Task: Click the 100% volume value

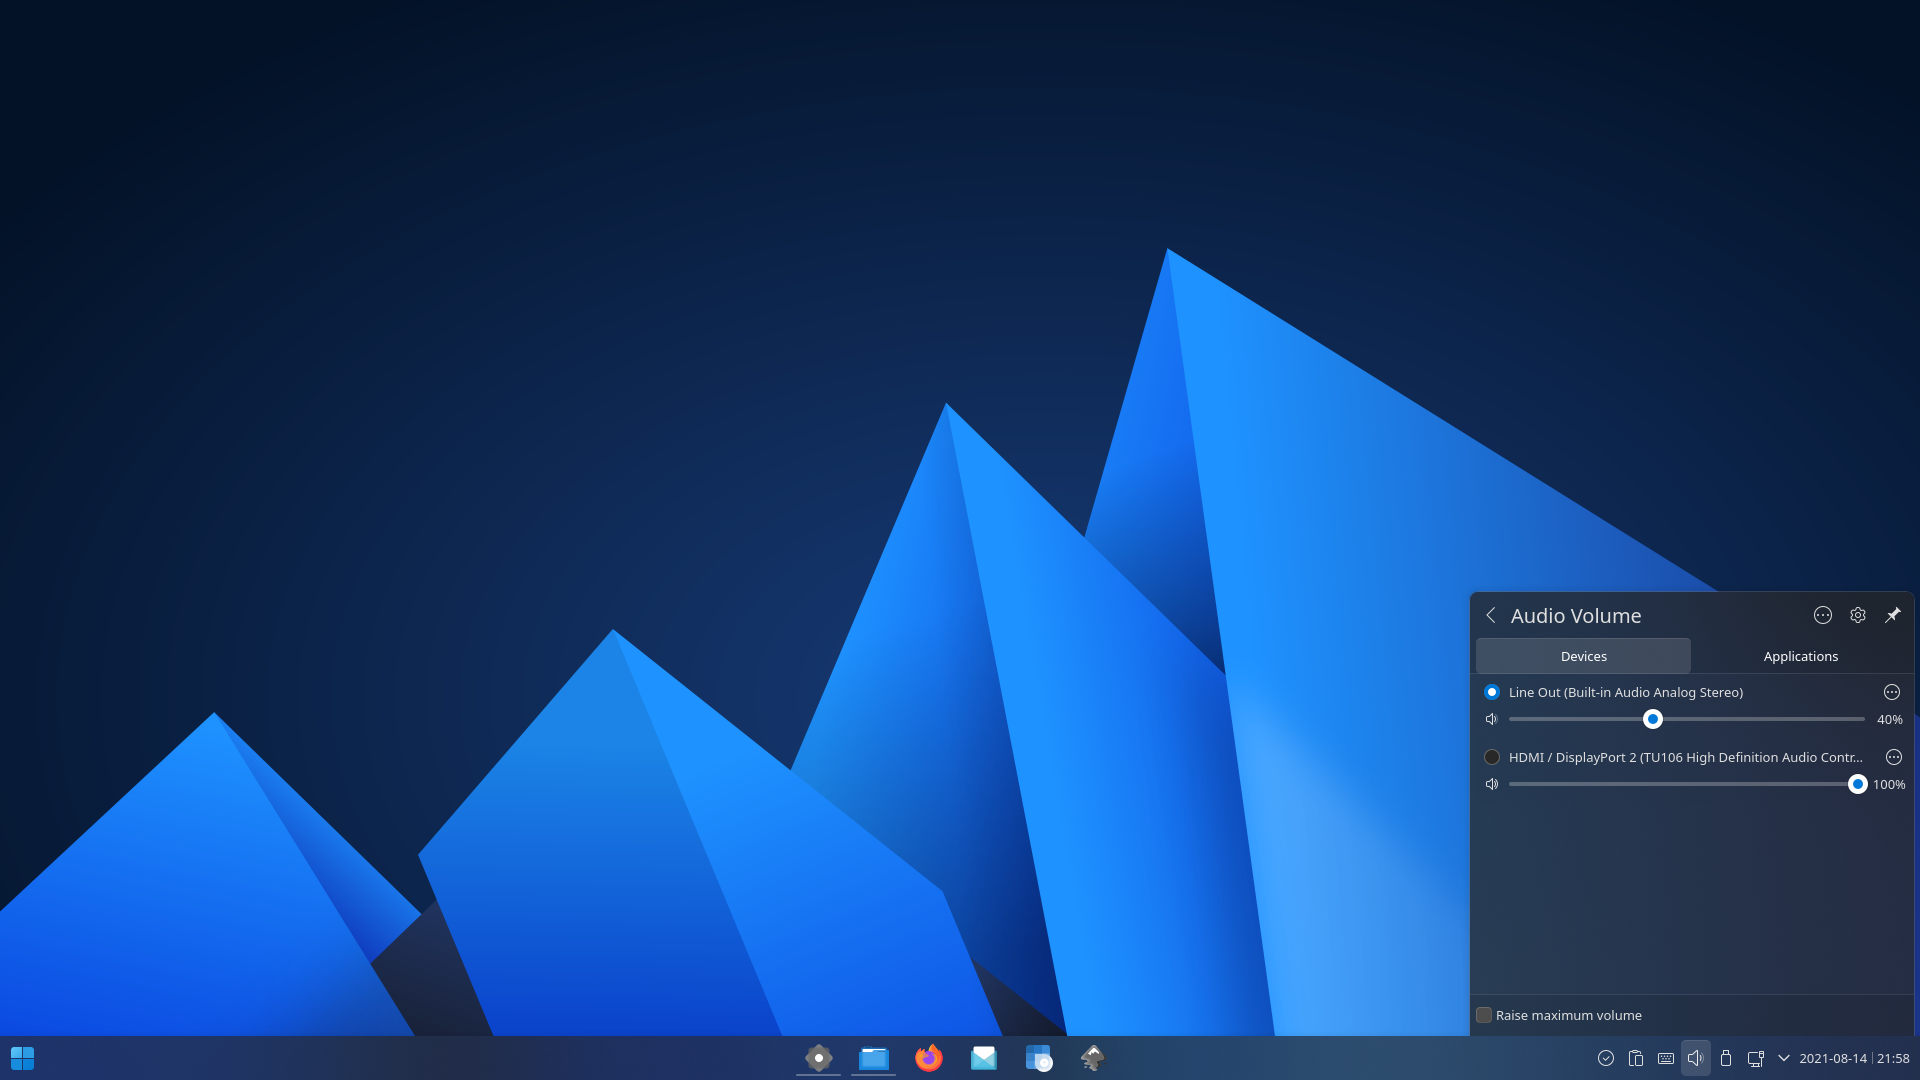Action: tap(1889, 784)
